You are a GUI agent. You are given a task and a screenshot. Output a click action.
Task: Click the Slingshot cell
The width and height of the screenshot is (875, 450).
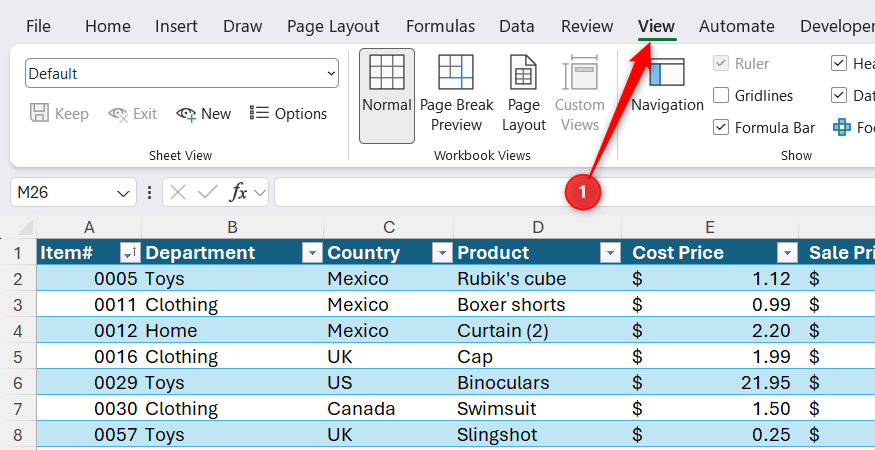click(x=537, y=435)
